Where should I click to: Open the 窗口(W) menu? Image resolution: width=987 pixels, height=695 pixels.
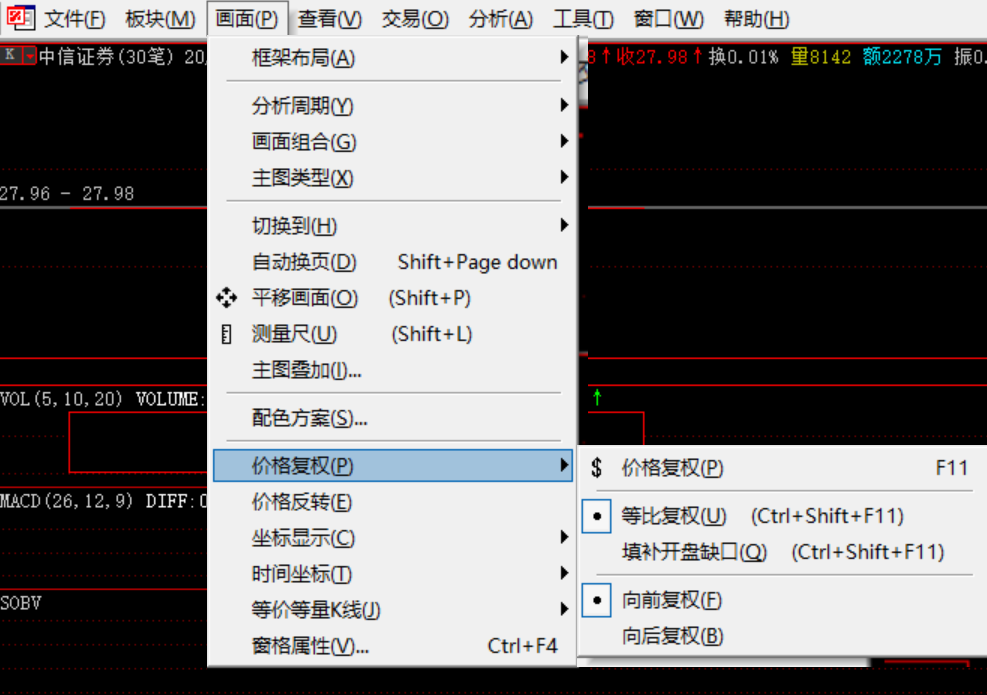pos(668,19)
